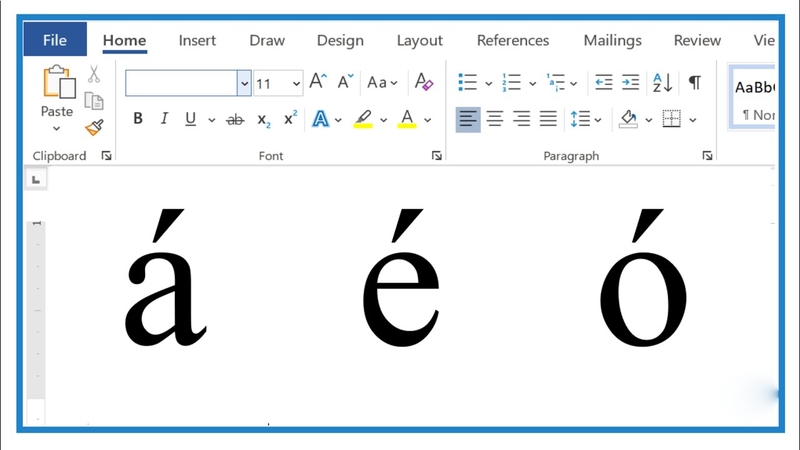Click the Cut scissors icon
This screenshot has height=450, width=800.
click(x=93, y=74)
